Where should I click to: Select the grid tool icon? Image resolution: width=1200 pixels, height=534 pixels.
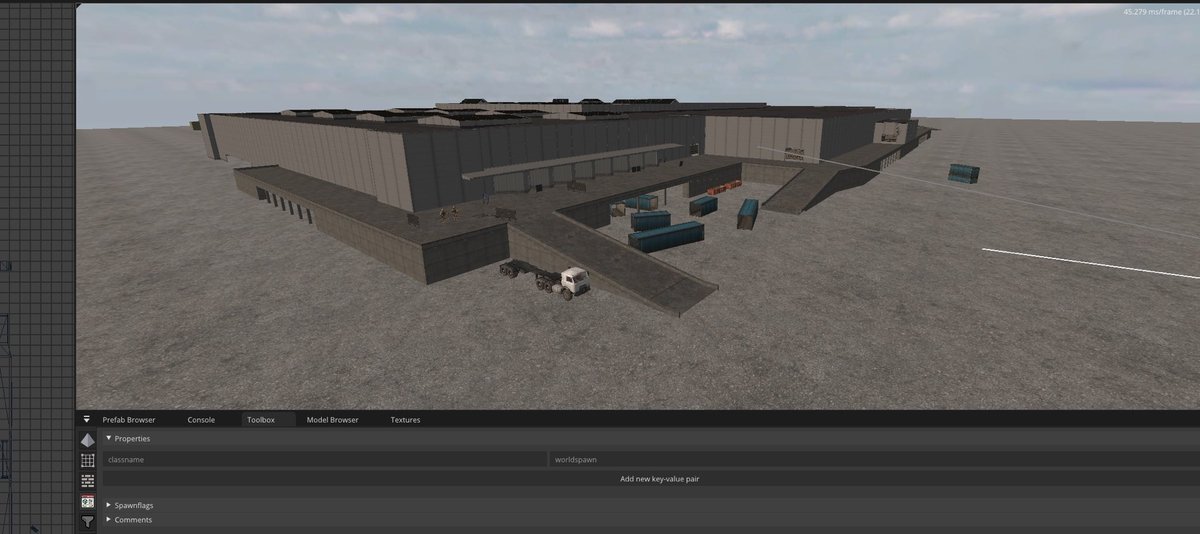pyautogui.click(x=88, y=460)
